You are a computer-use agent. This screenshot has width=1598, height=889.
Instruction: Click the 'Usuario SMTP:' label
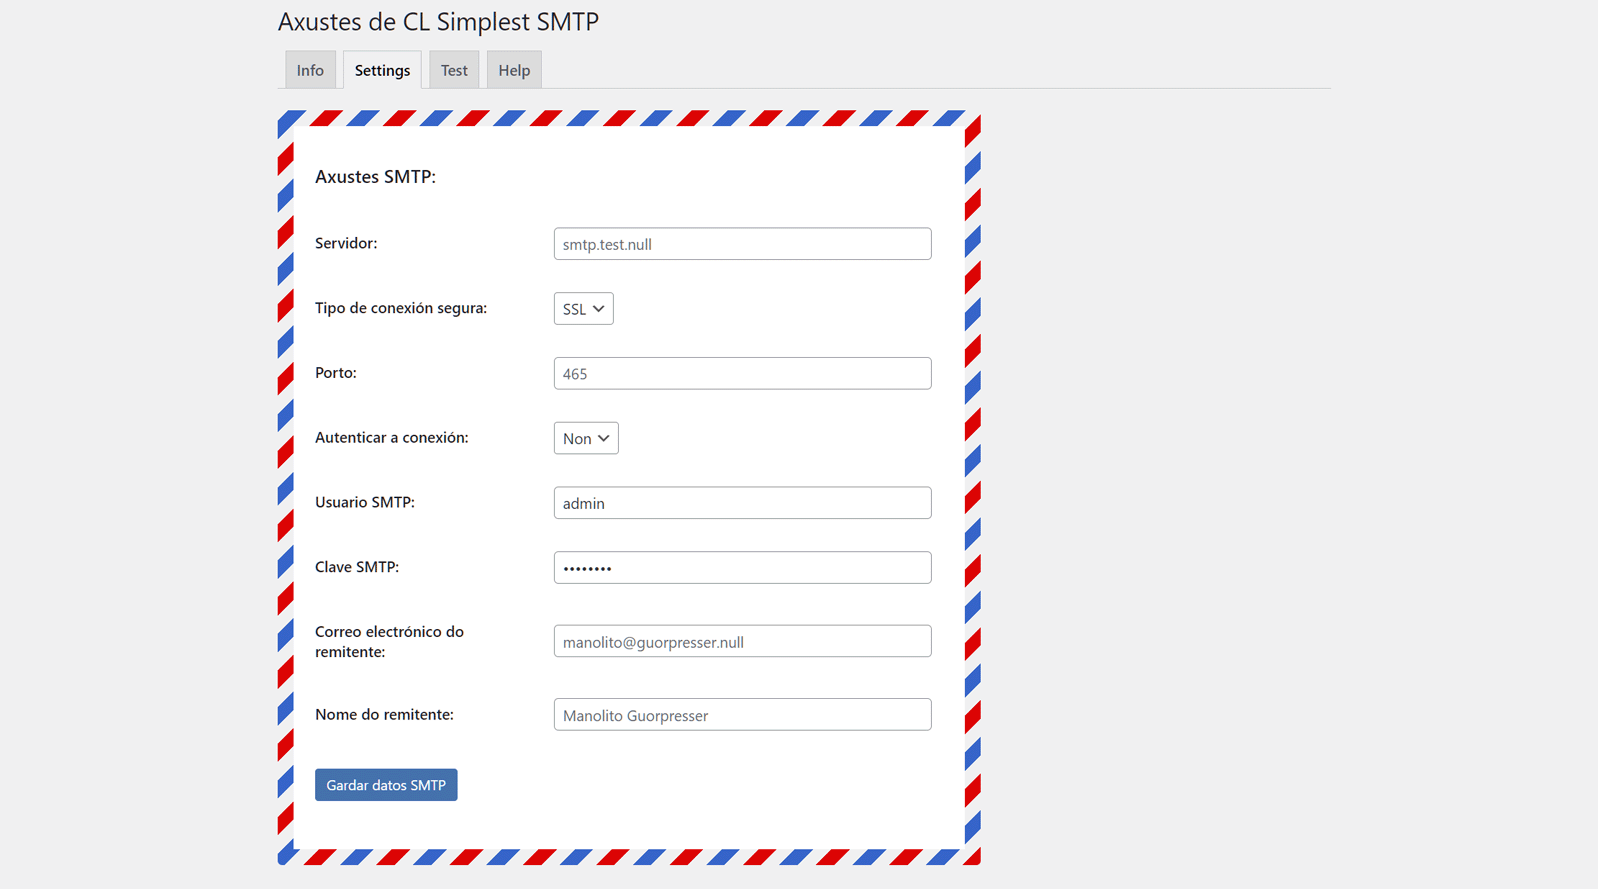point(365,502)
